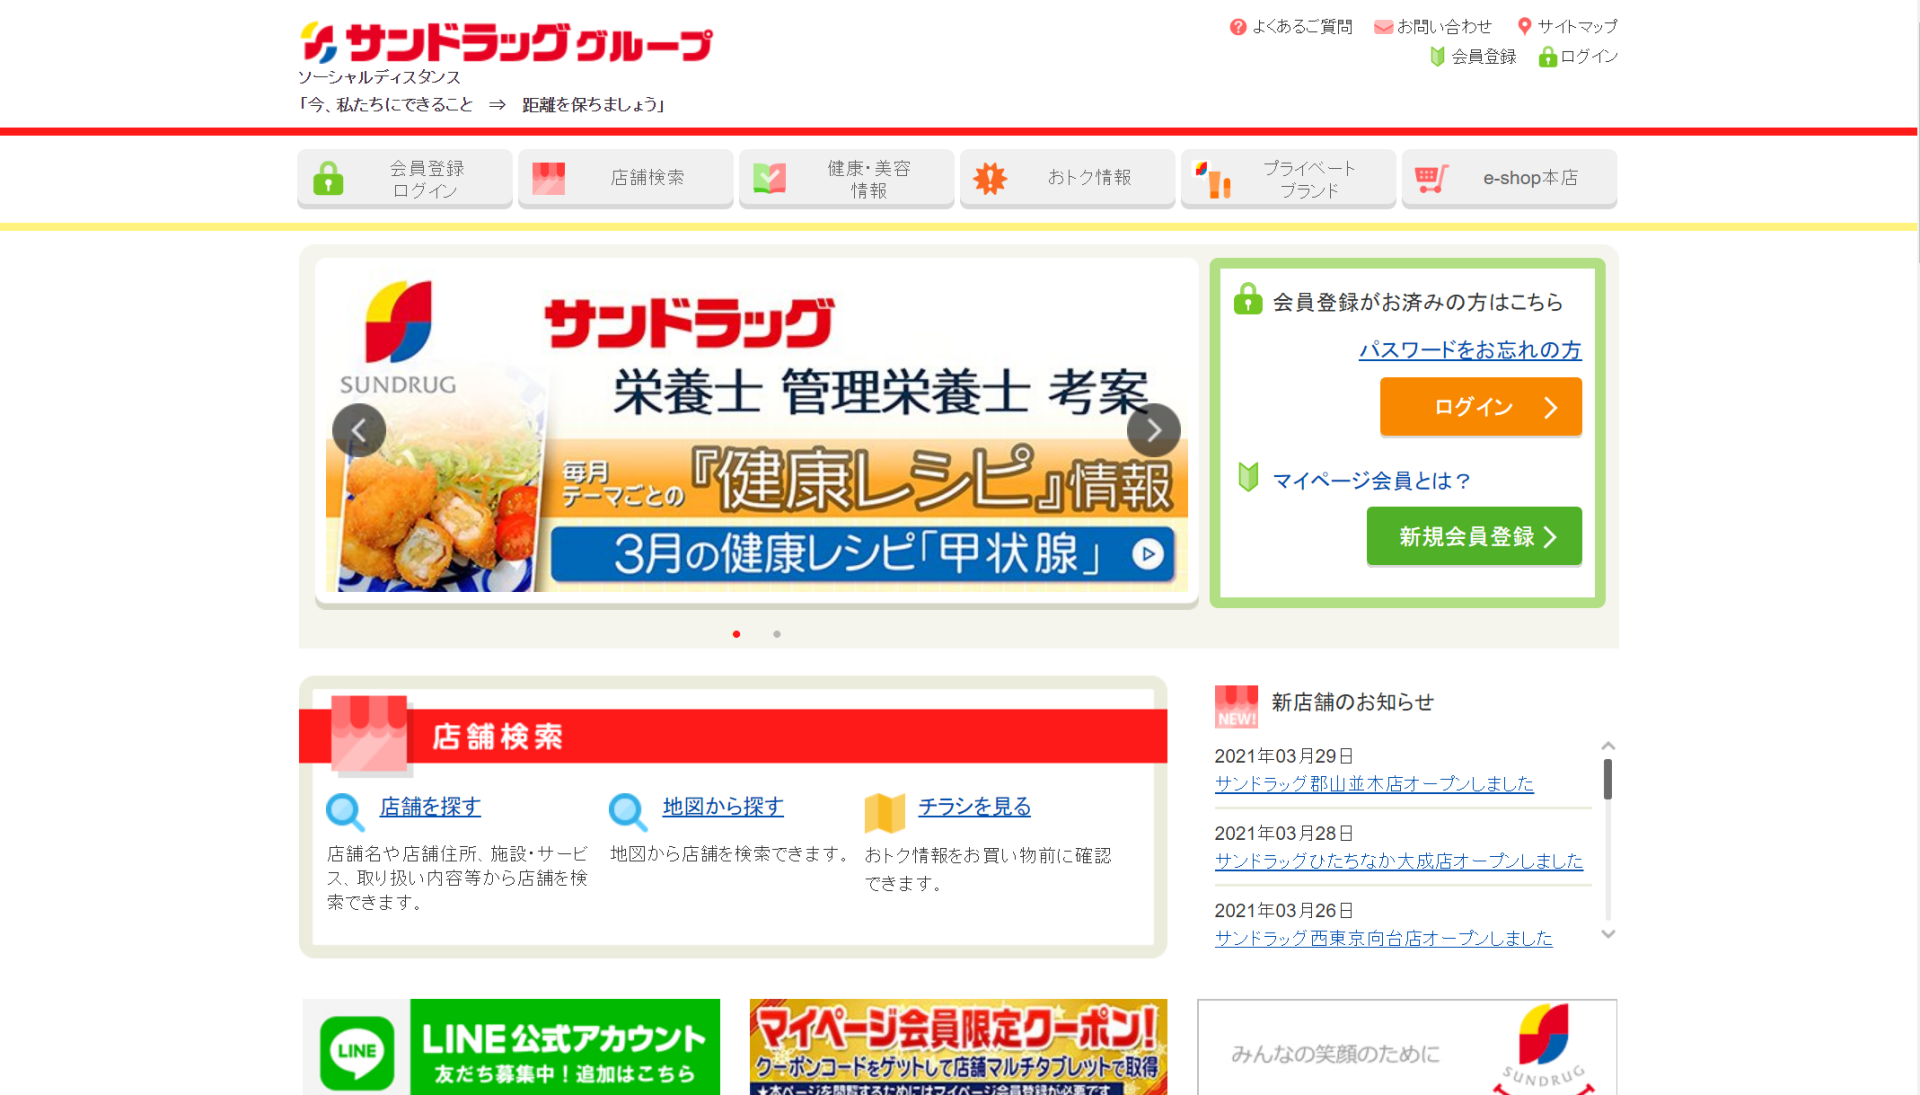Click the envelope icon for お問い合わせ
Screen dimensions: 1920x1095
pos(1383,26)
